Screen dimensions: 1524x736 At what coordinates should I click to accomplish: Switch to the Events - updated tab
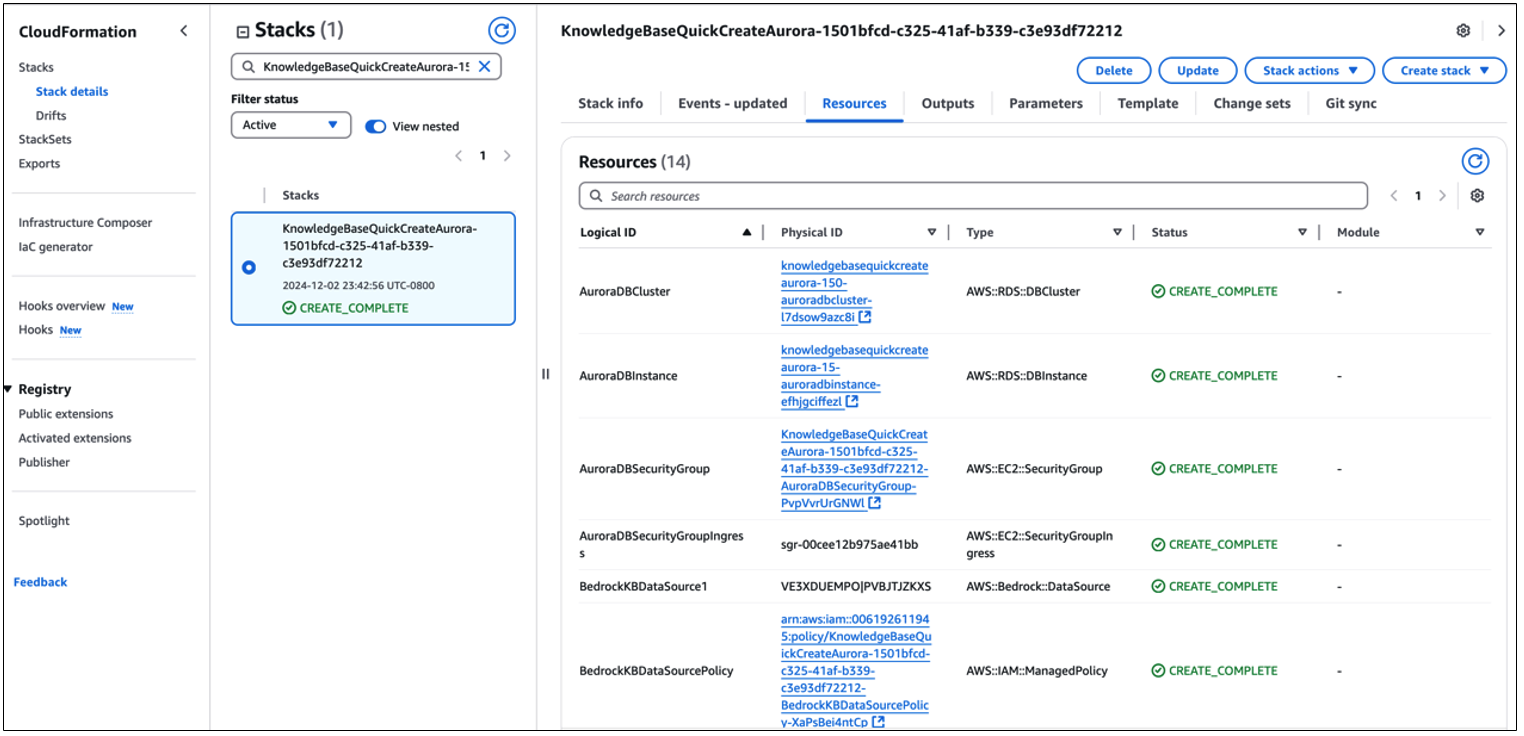point(733,103)
